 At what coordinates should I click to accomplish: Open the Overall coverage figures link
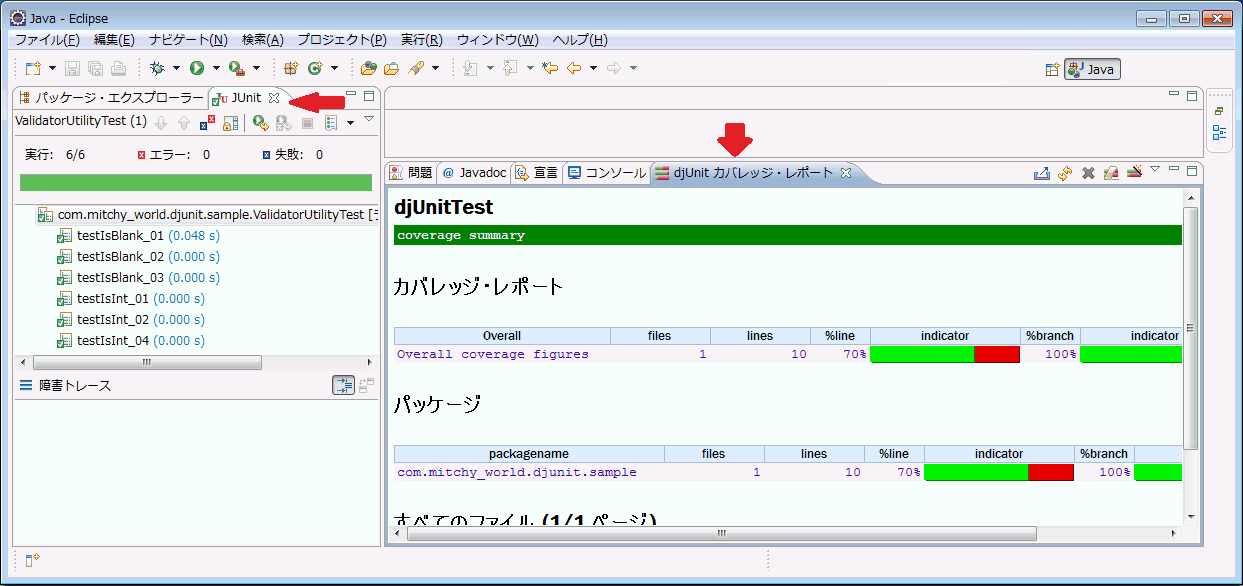click(x=493, y=354)
